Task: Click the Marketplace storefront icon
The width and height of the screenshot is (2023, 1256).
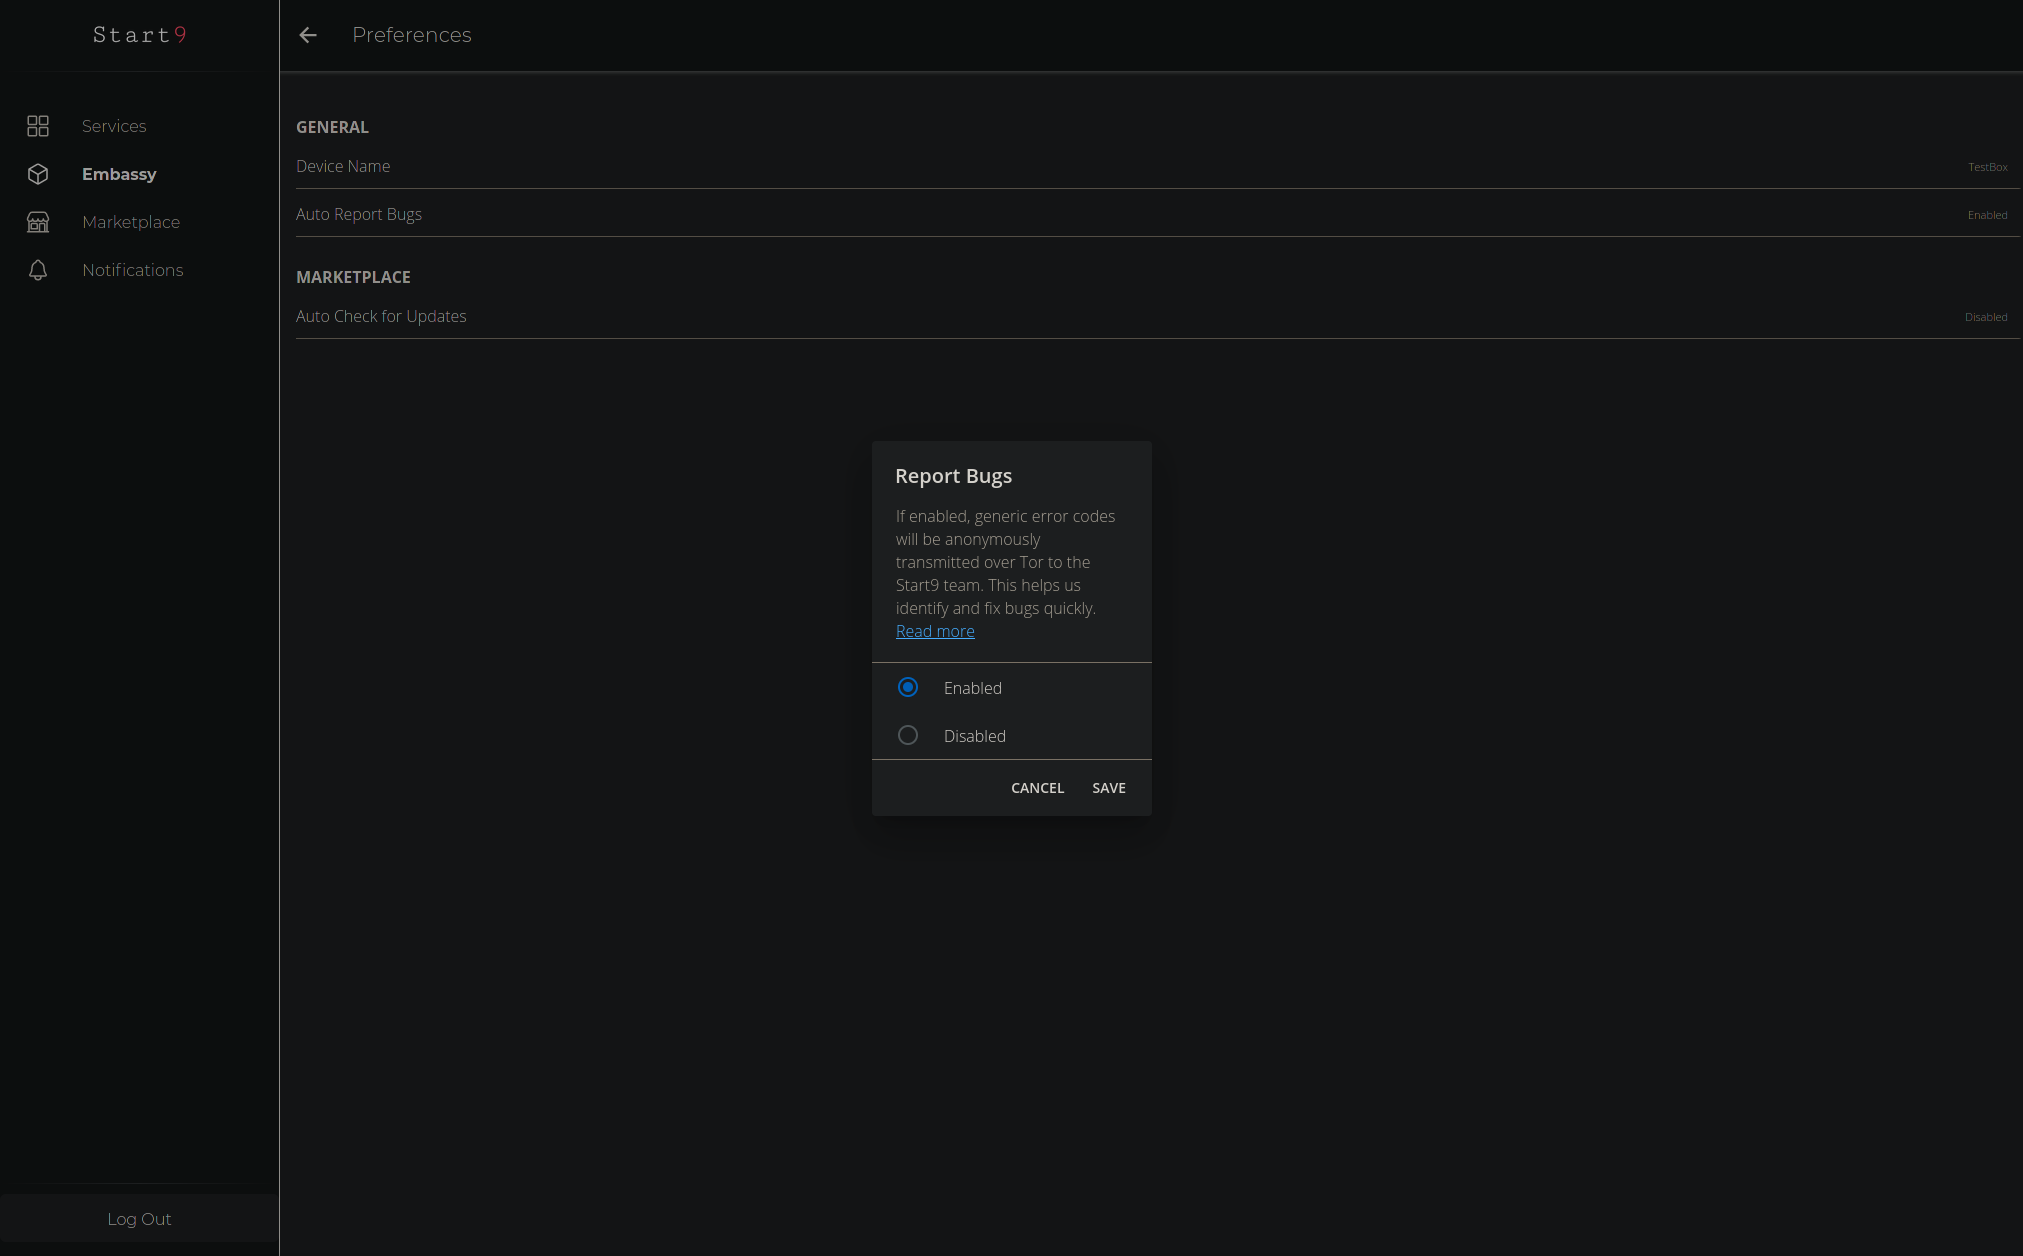Action: pyautogui.click(x=38, y=222)
